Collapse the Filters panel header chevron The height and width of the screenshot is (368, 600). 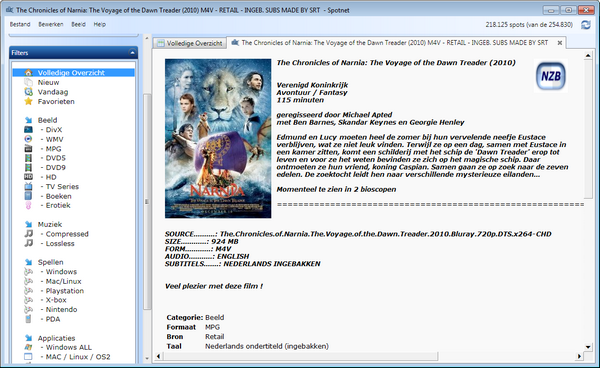pyautogui.click(x=132, y=53)
